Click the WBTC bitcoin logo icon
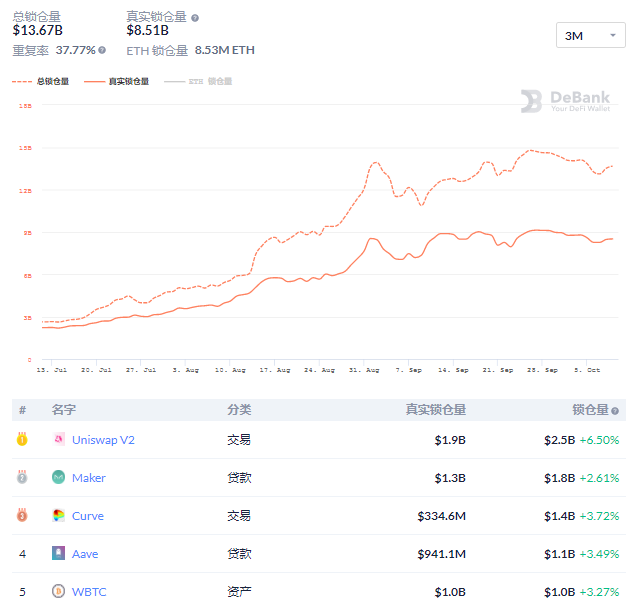This screenshot has height=609, width=638. (x=59, y=591)
